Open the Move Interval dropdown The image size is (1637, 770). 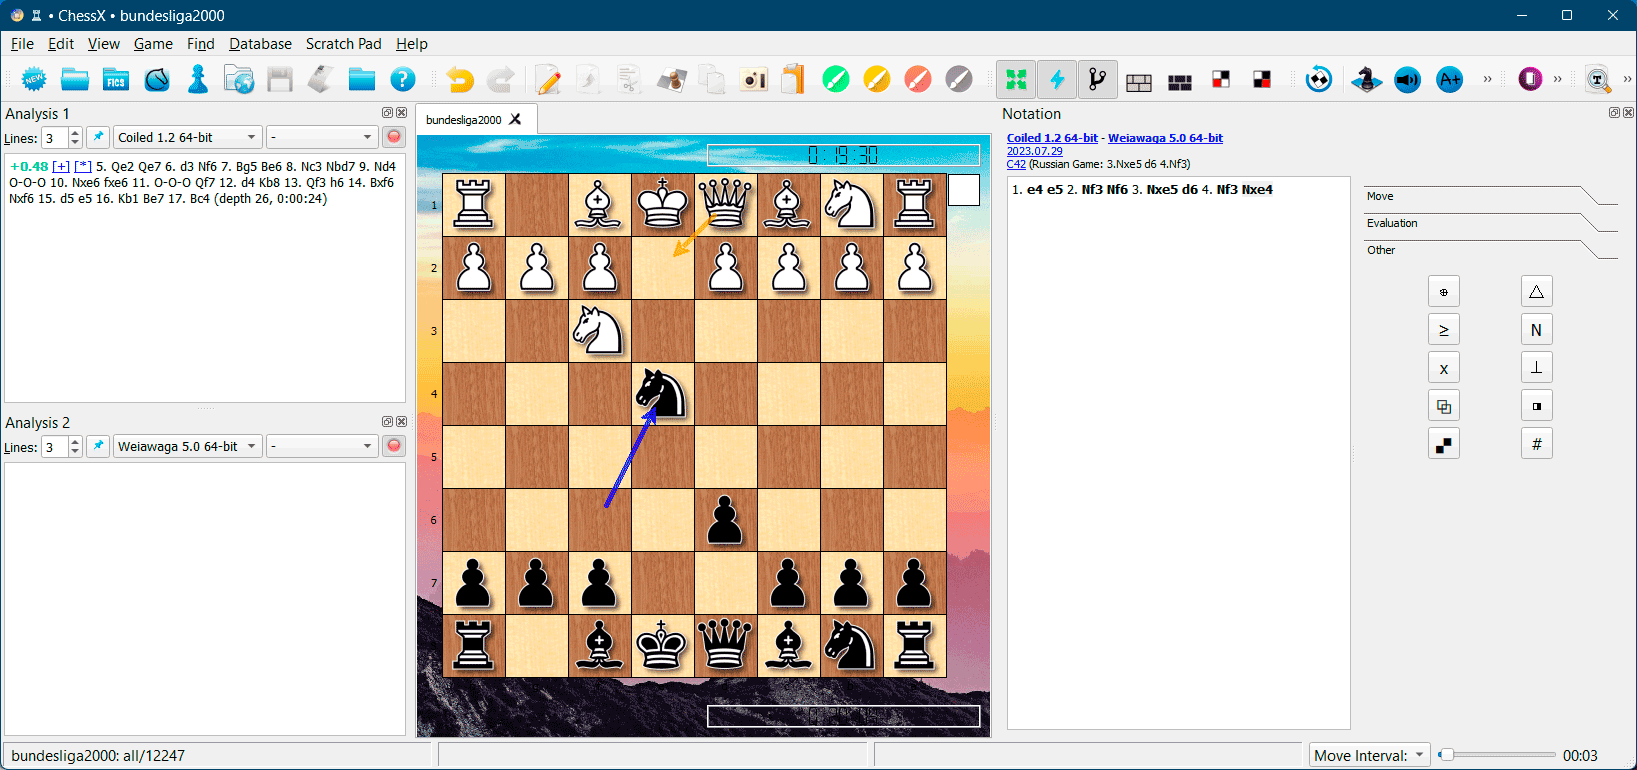click(x=1369, y=756)
